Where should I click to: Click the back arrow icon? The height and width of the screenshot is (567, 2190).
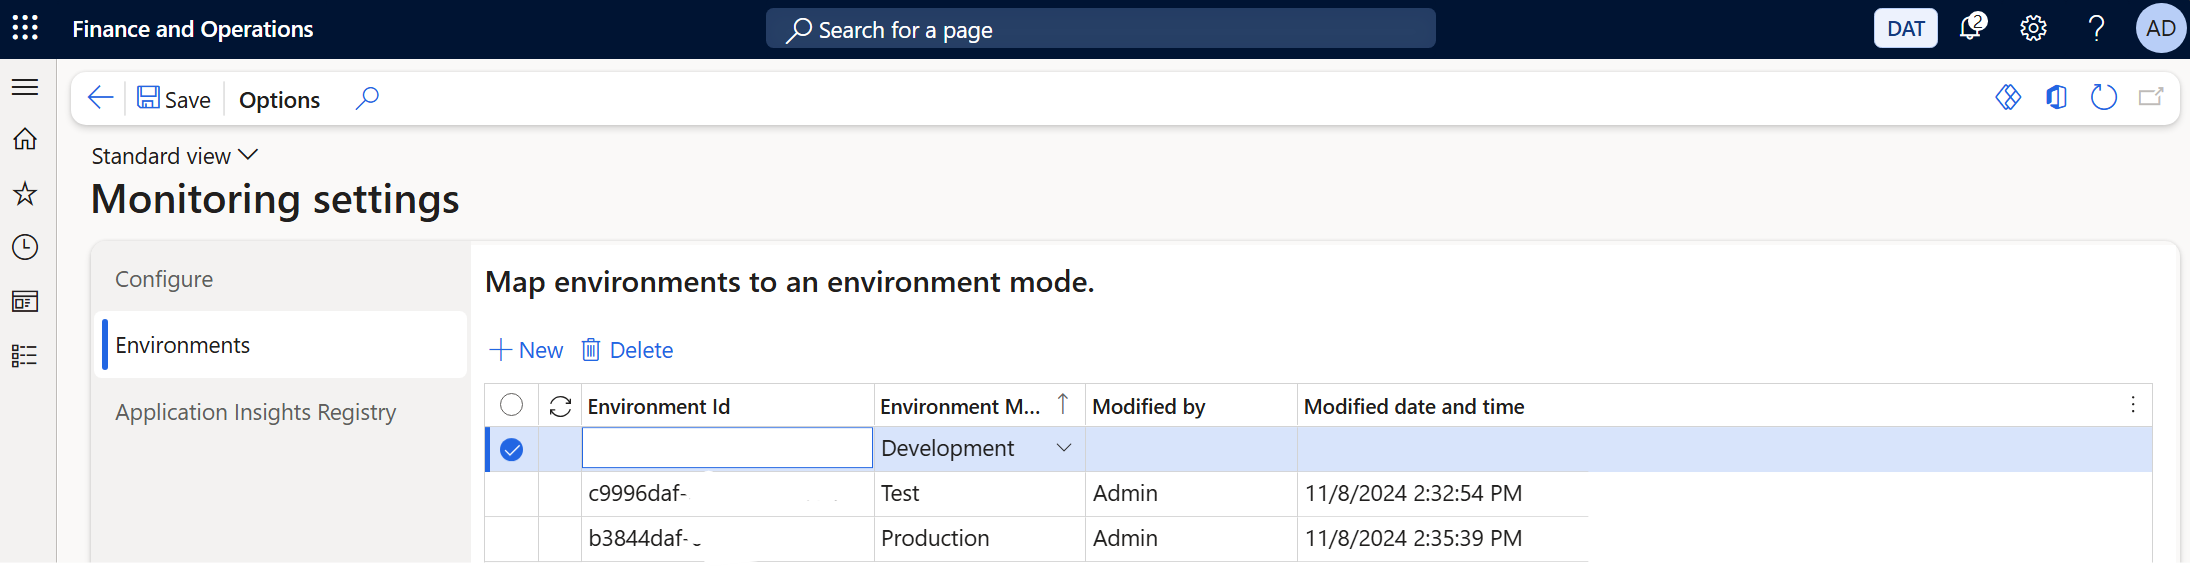(100, 98)
